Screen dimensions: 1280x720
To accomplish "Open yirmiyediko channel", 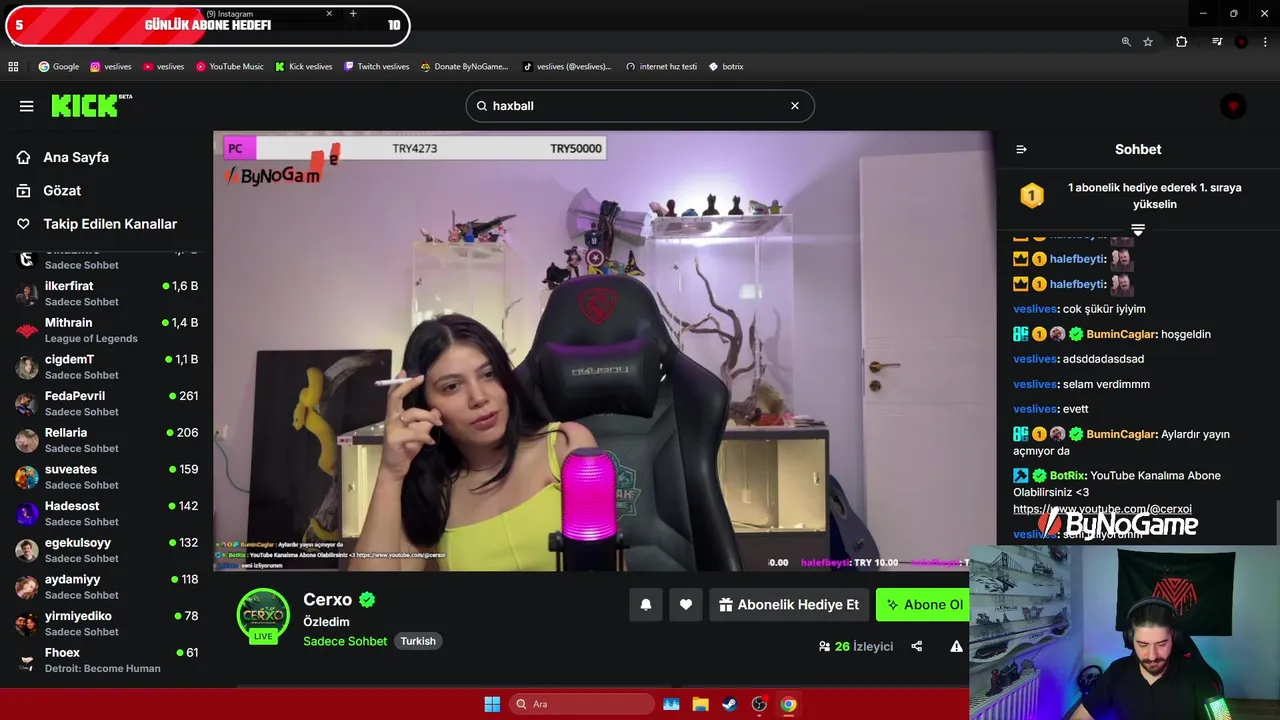I will [x=106, y=623].
